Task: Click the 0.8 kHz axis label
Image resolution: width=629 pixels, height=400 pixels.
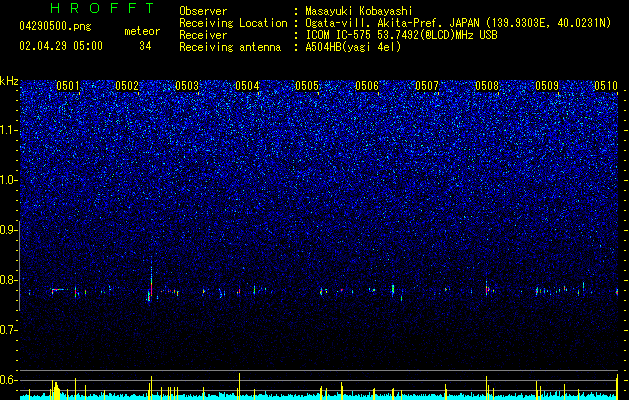Action: click(x=8, y=280)
